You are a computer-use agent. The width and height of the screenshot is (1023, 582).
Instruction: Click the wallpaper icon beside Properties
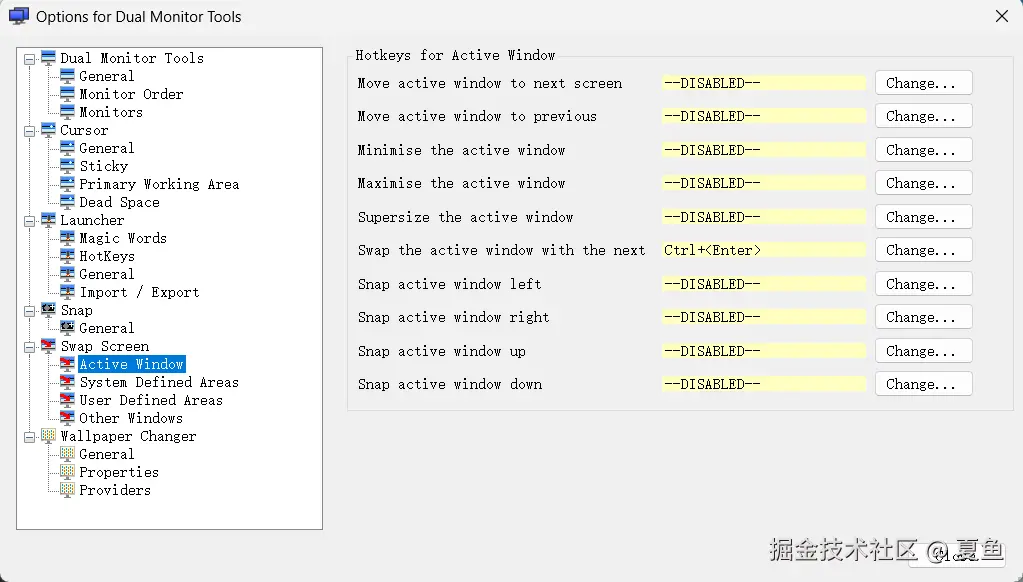(x=68, y=472)
